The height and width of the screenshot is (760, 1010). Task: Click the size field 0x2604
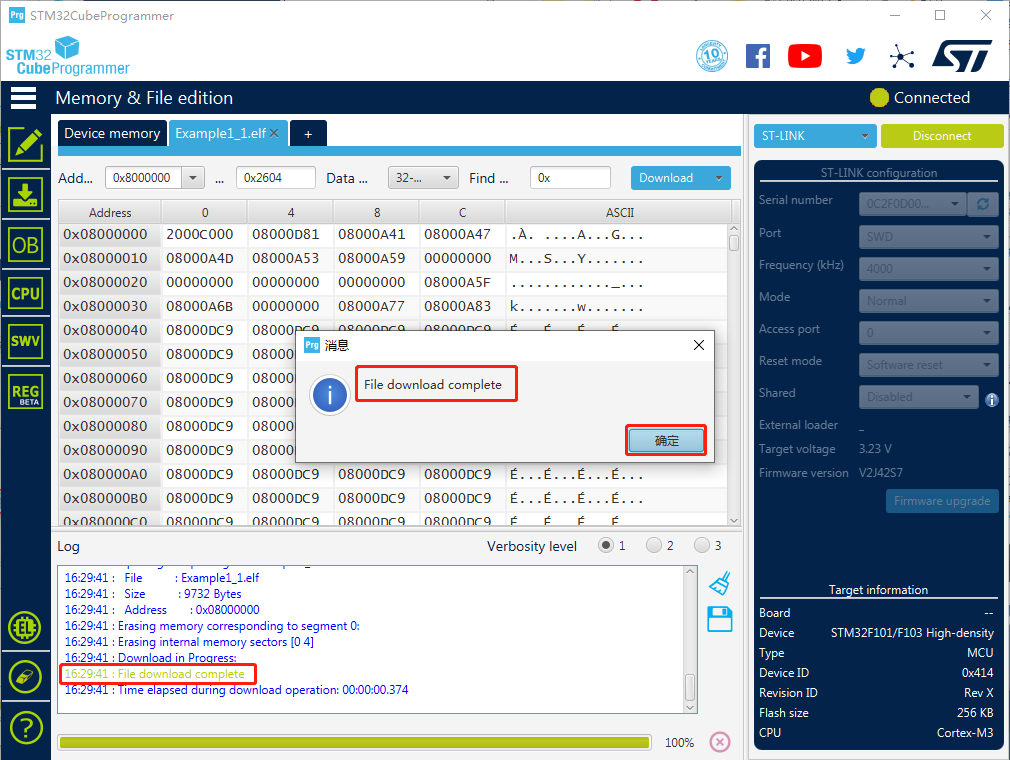276,178
